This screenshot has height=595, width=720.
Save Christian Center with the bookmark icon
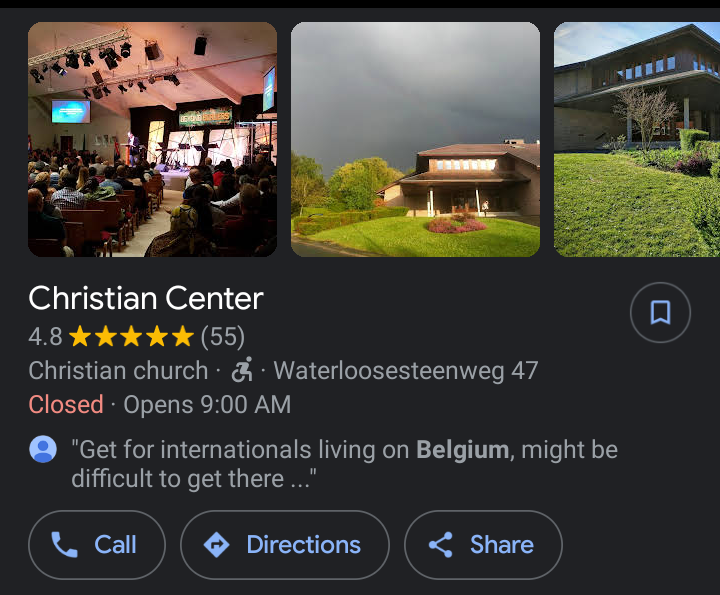click(660, 313)
